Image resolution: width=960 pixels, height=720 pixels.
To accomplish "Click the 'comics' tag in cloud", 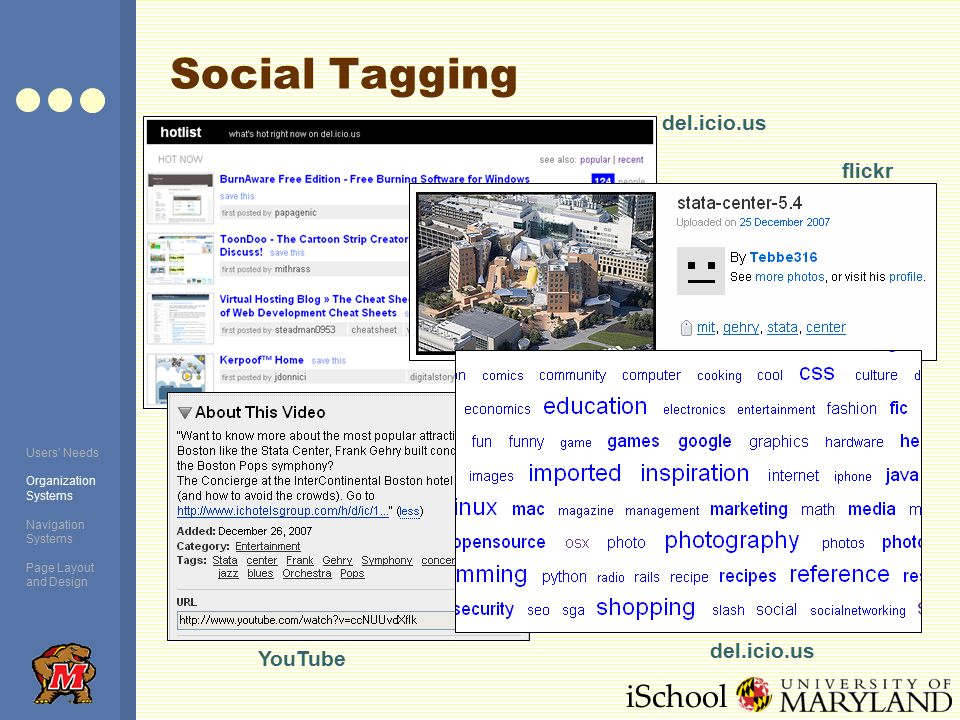I will pyautogui.click(x=503, y=376).
